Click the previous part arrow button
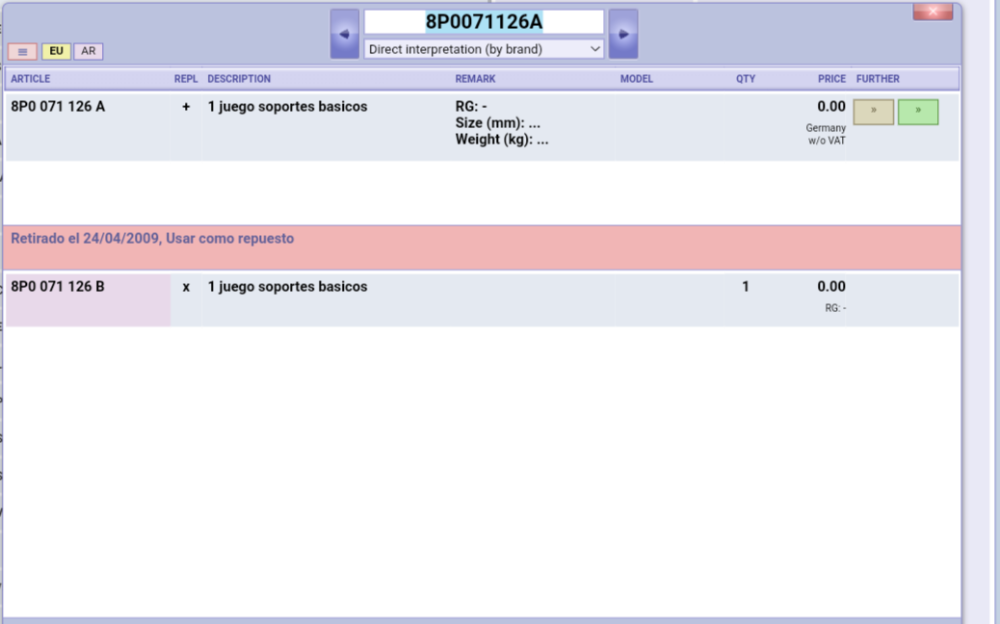The height and width of the screenshot is (624, 1000). tap(344, 34)
